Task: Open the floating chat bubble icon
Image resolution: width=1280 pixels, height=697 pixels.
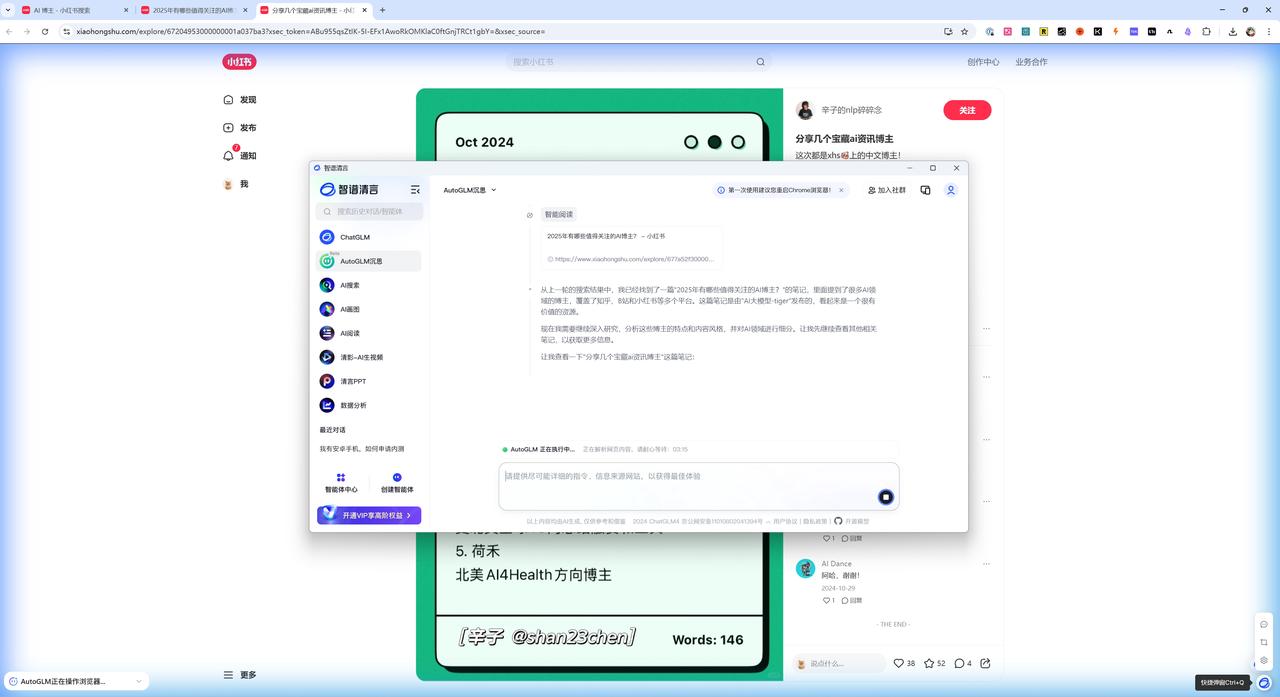Action: tap(1264, 624)
